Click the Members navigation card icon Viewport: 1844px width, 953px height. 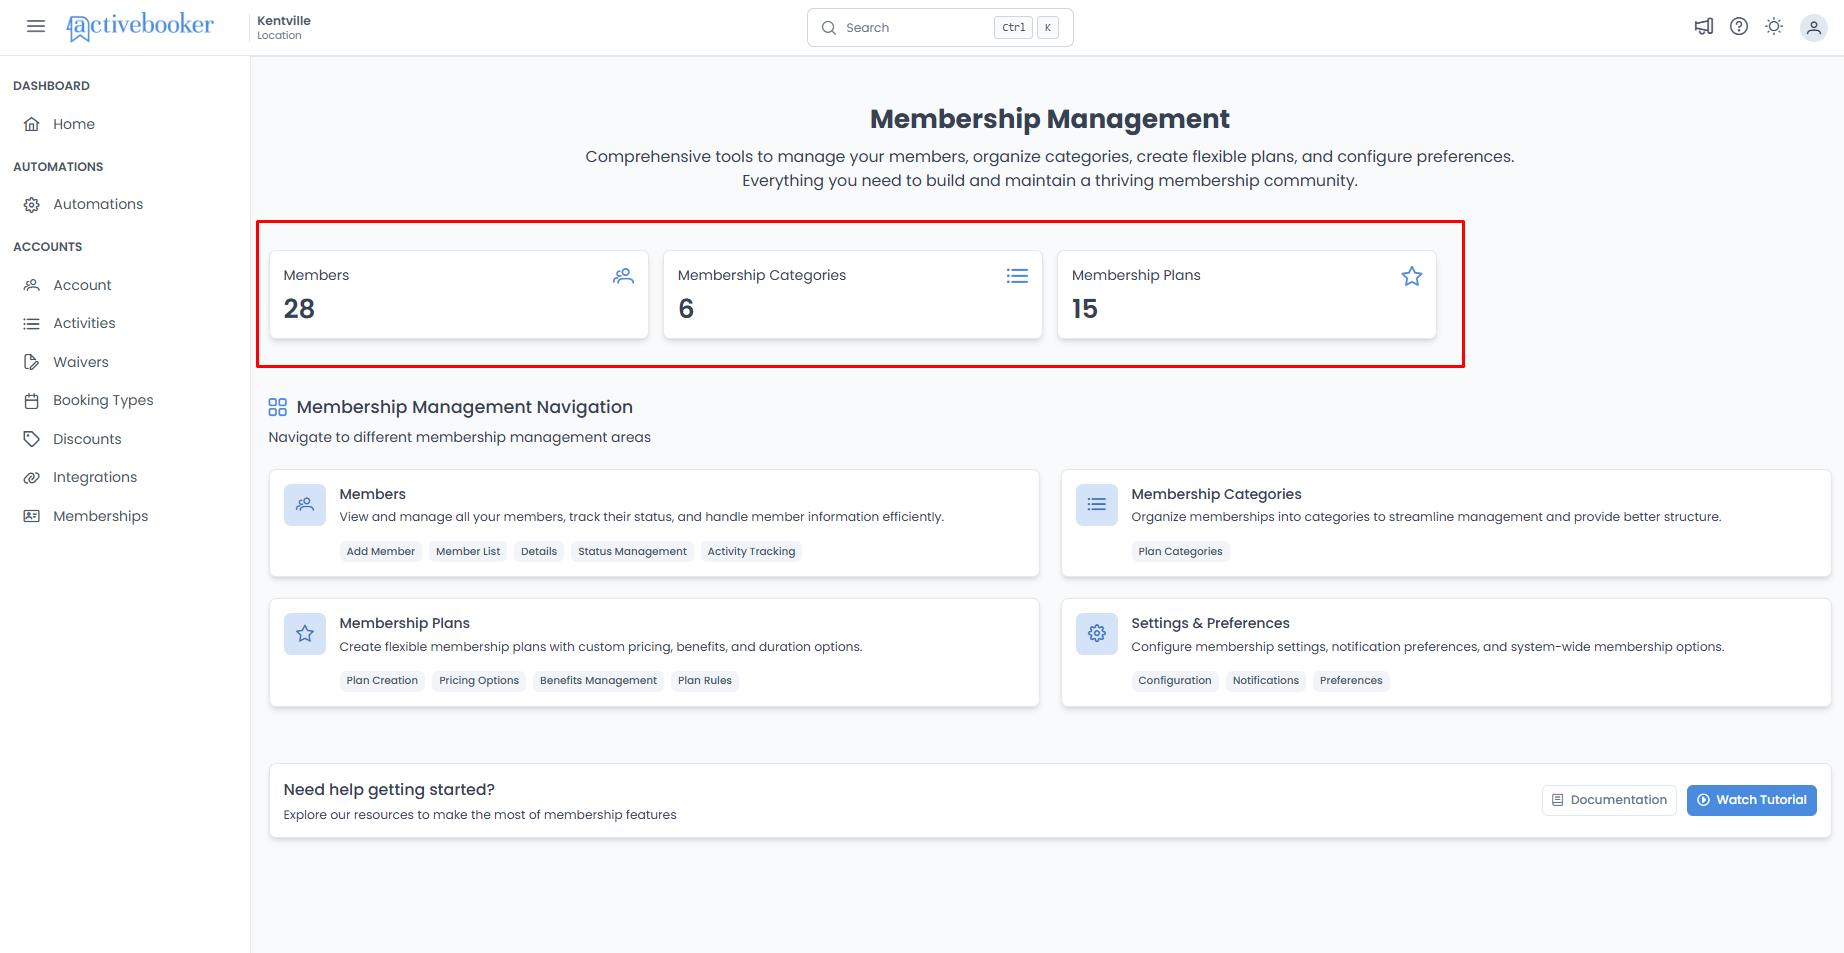pyautogui.click(x=305, y=505)
